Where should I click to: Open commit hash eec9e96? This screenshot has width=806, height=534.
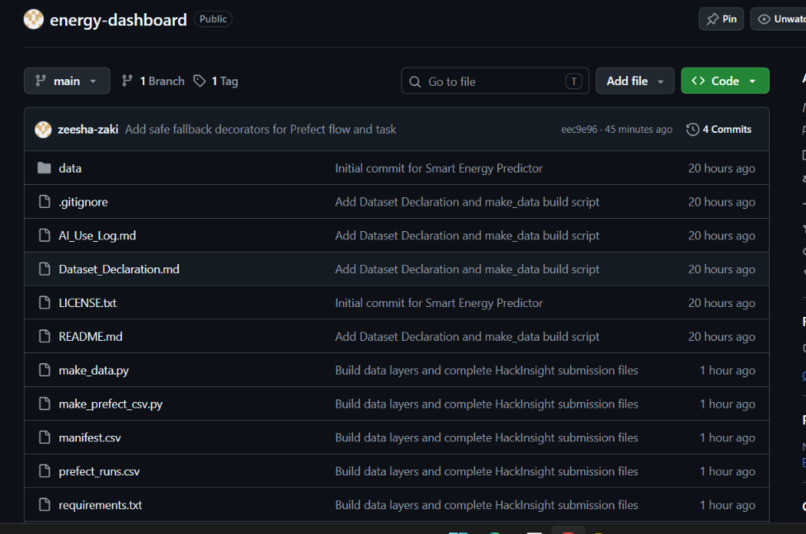[x=579, y=130]
